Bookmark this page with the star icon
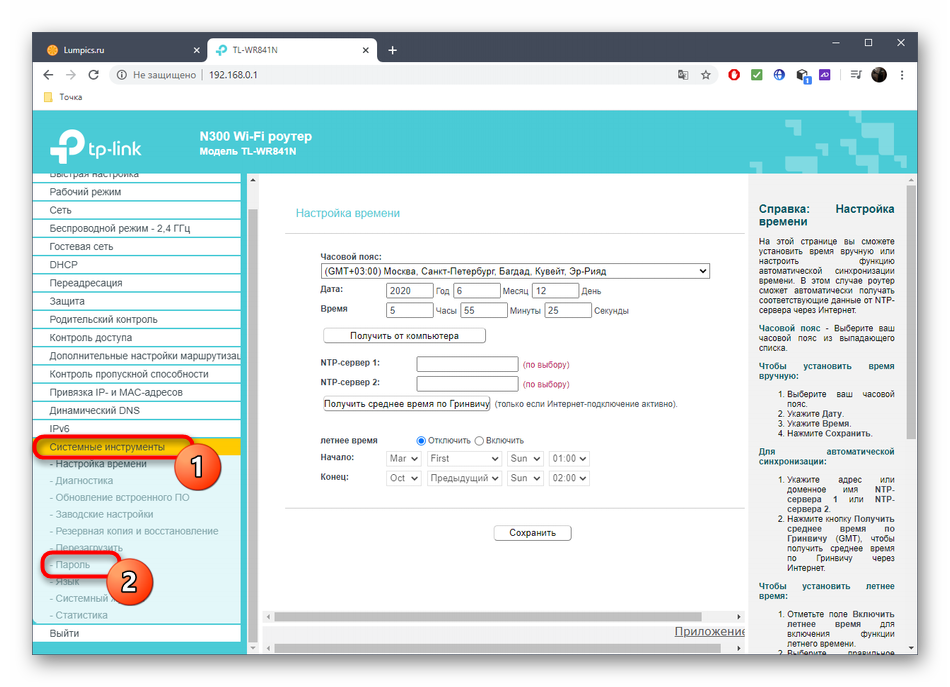This screenshot has height=687, width=950. (x=706, y=75)
